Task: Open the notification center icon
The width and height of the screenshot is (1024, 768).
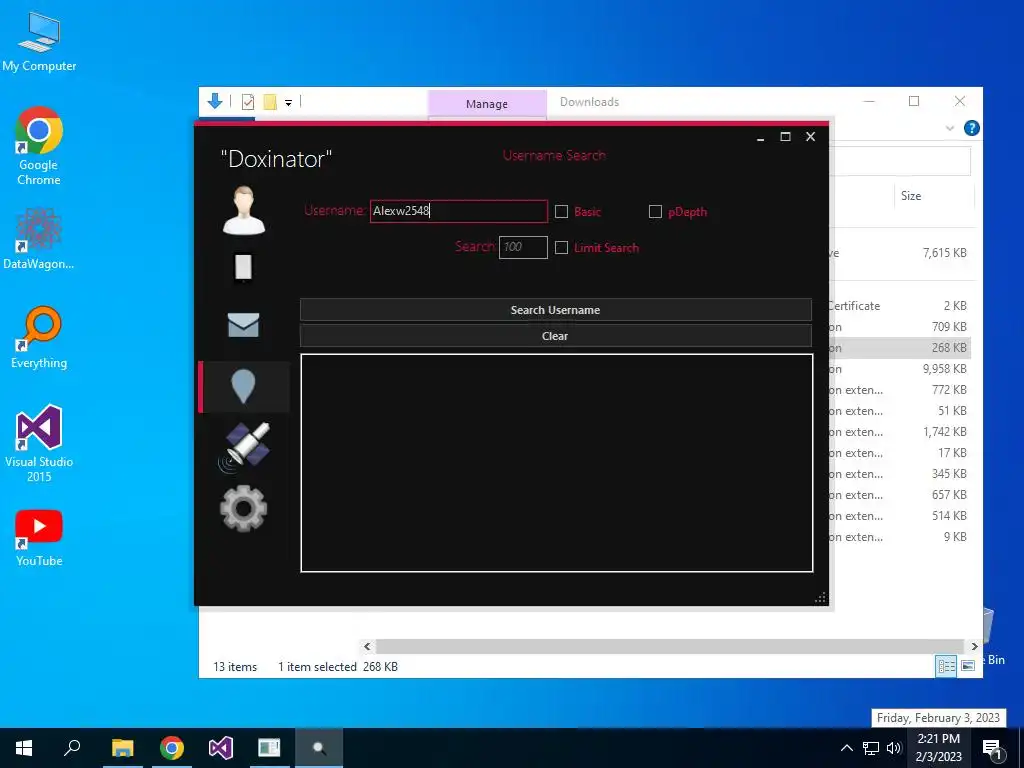Action: coord(993,748)
